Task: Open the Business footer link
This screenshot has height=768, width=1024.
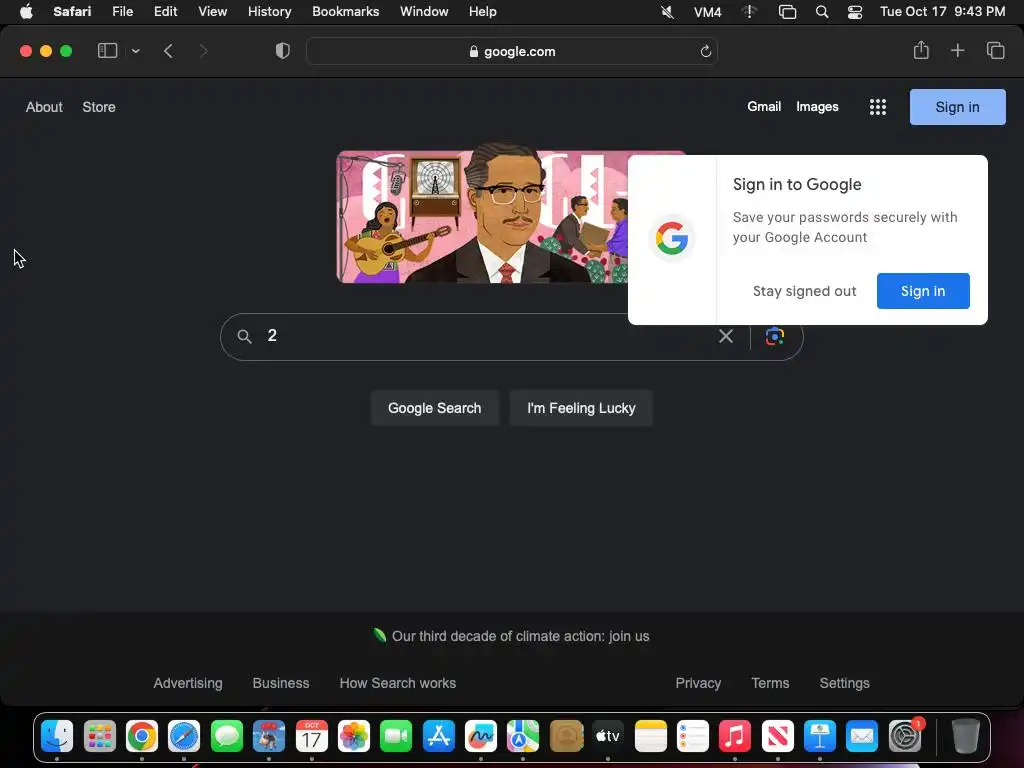Action: coord(281,683)
